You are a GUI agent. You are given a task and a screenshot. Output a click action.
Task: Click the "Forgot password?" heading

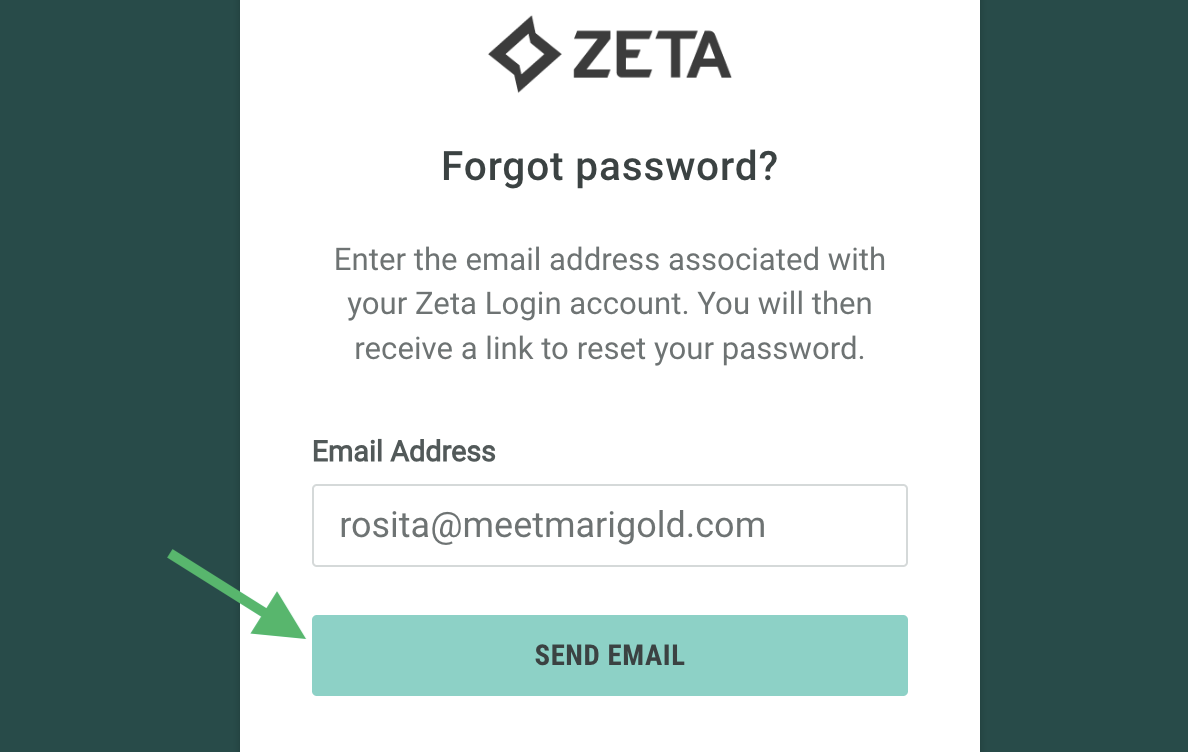click(609, 166)
